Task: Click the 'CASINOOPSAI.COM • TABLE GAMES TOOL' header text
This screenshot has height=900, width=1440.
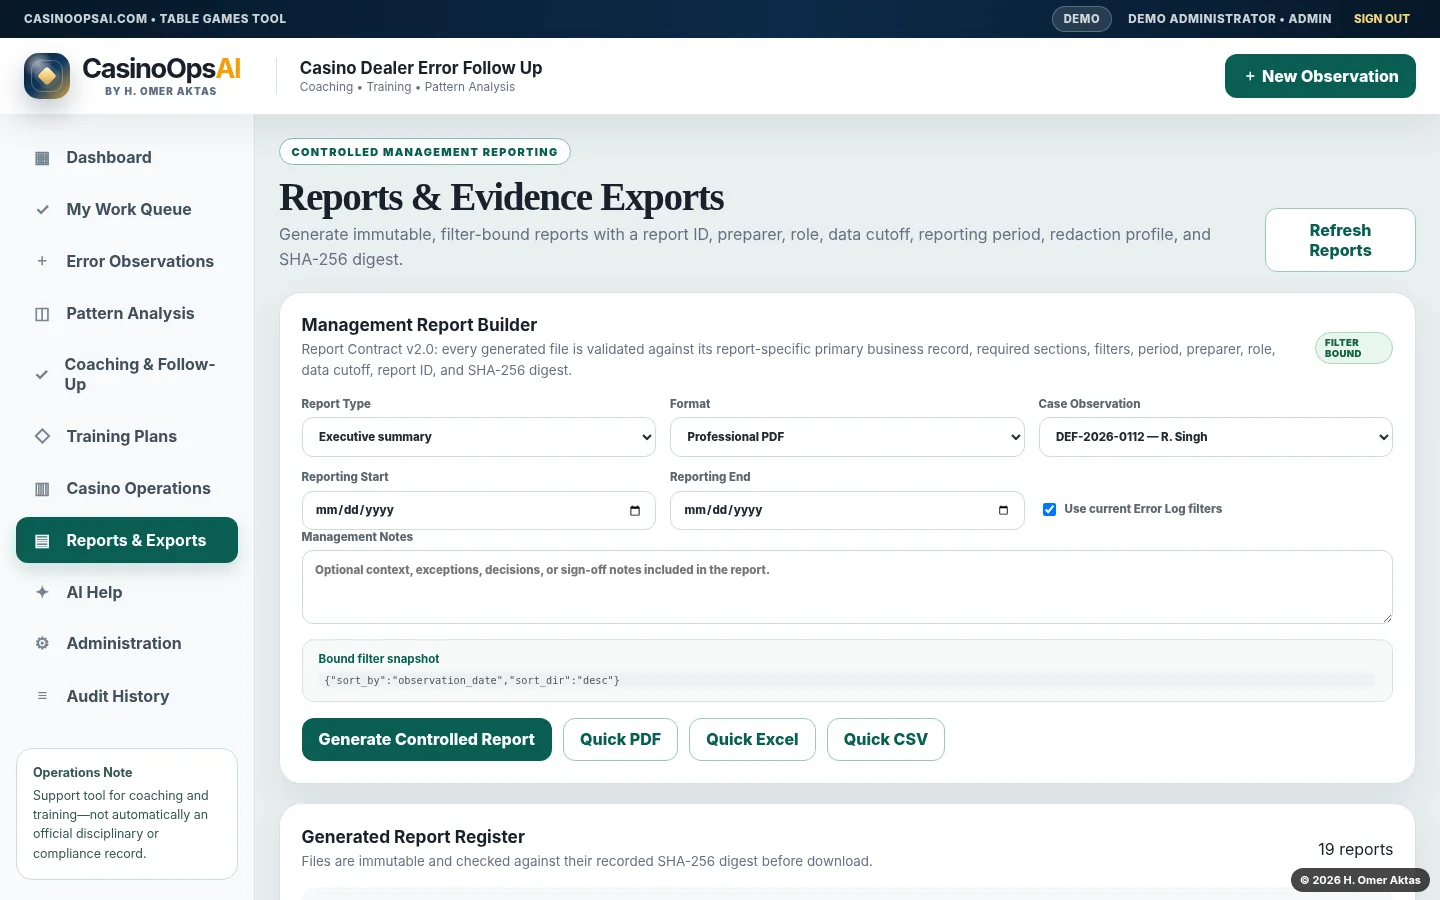Action: point(155,19)
